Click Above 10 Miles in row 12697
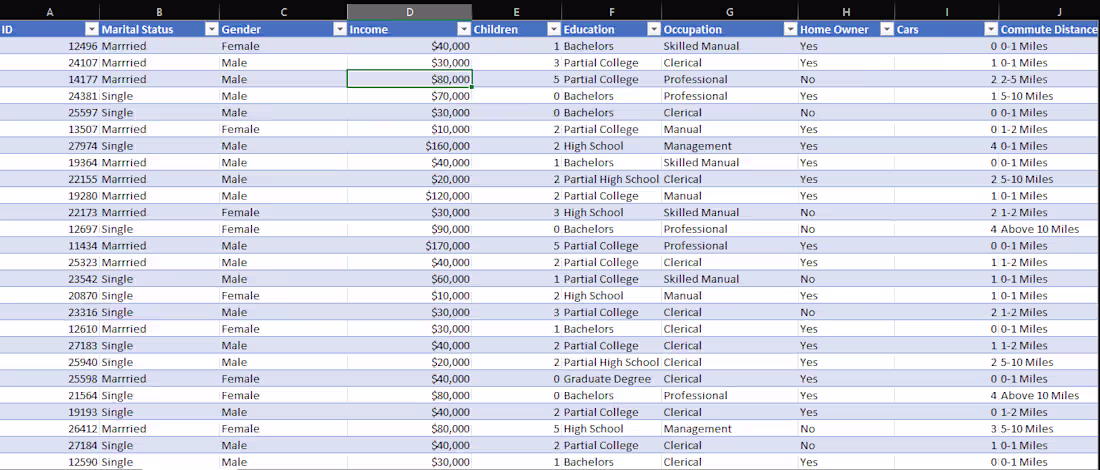This screenshot has width=1100, height=470. [1049, 229]
